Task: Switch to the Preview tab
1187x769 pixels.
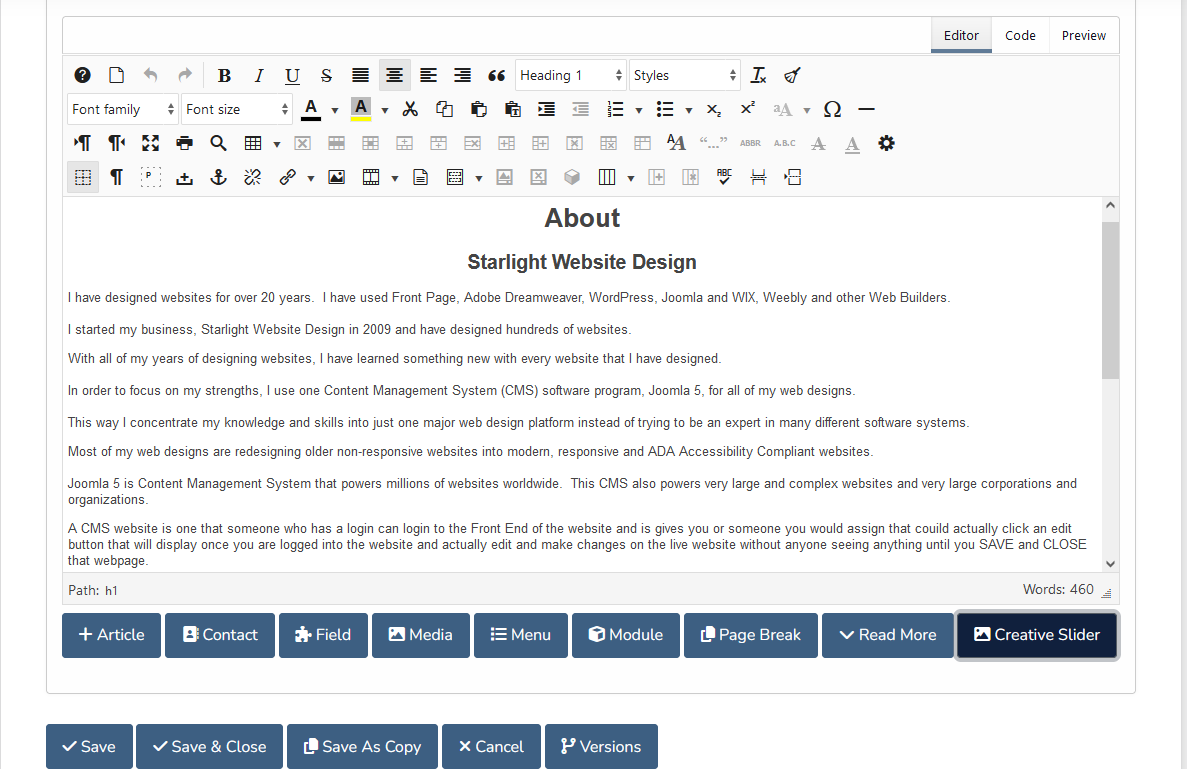Action: coord(1083,35)
